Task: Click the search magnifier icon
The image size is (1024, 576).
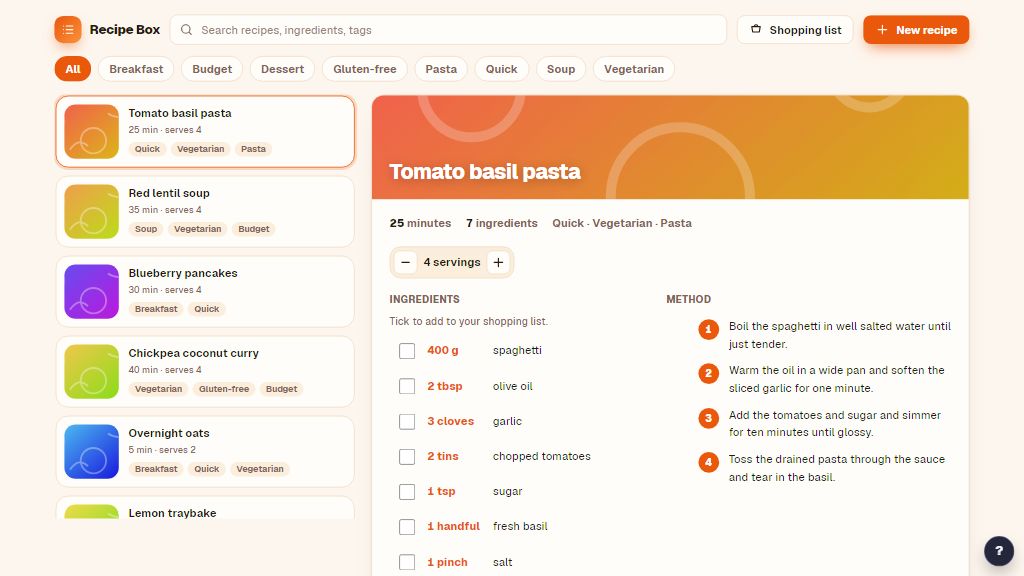Action: coord(186,30)
